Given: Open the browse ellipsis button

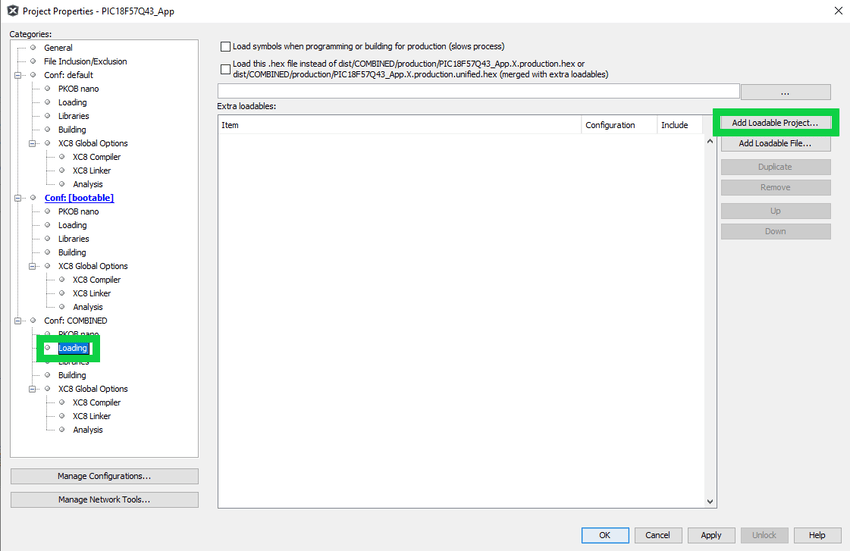Looking at the screenshot, I should point(785,92).
